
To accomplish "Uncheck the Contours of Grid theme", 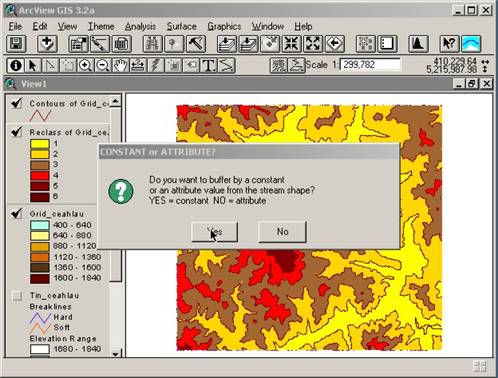I will (16, 103).
